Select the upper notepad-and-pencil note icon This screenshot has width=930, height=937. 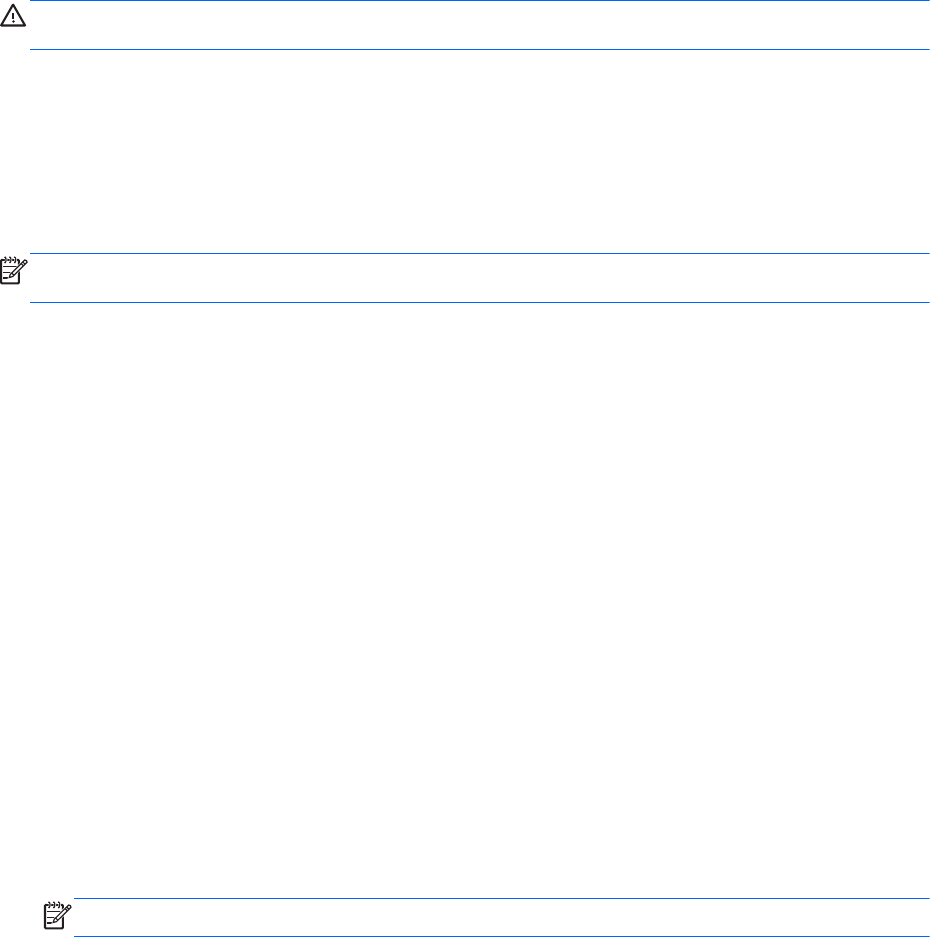pos(14,271)
